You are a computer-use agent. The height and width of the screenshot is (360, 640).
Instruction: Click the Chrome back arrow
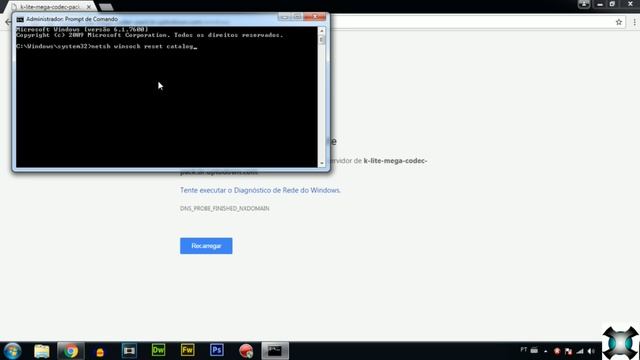pos(8,22)
